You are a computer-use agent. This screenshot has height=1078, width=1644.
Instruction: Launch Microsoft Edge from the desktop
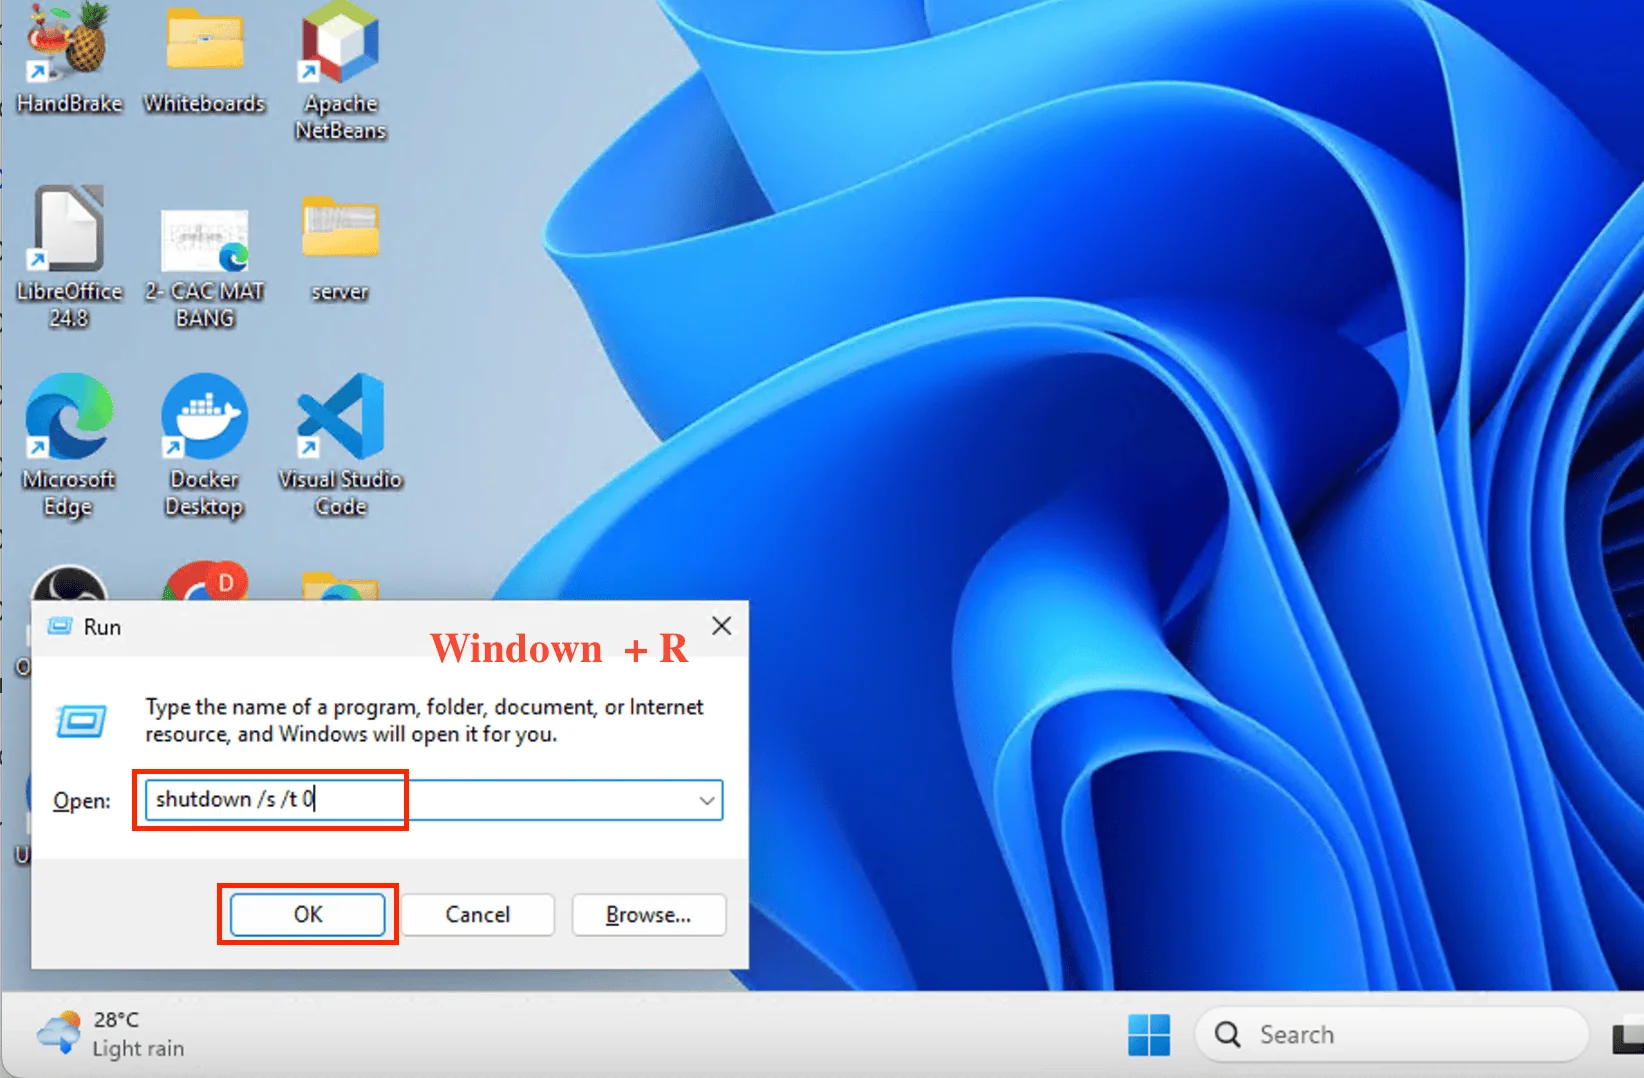68,420
